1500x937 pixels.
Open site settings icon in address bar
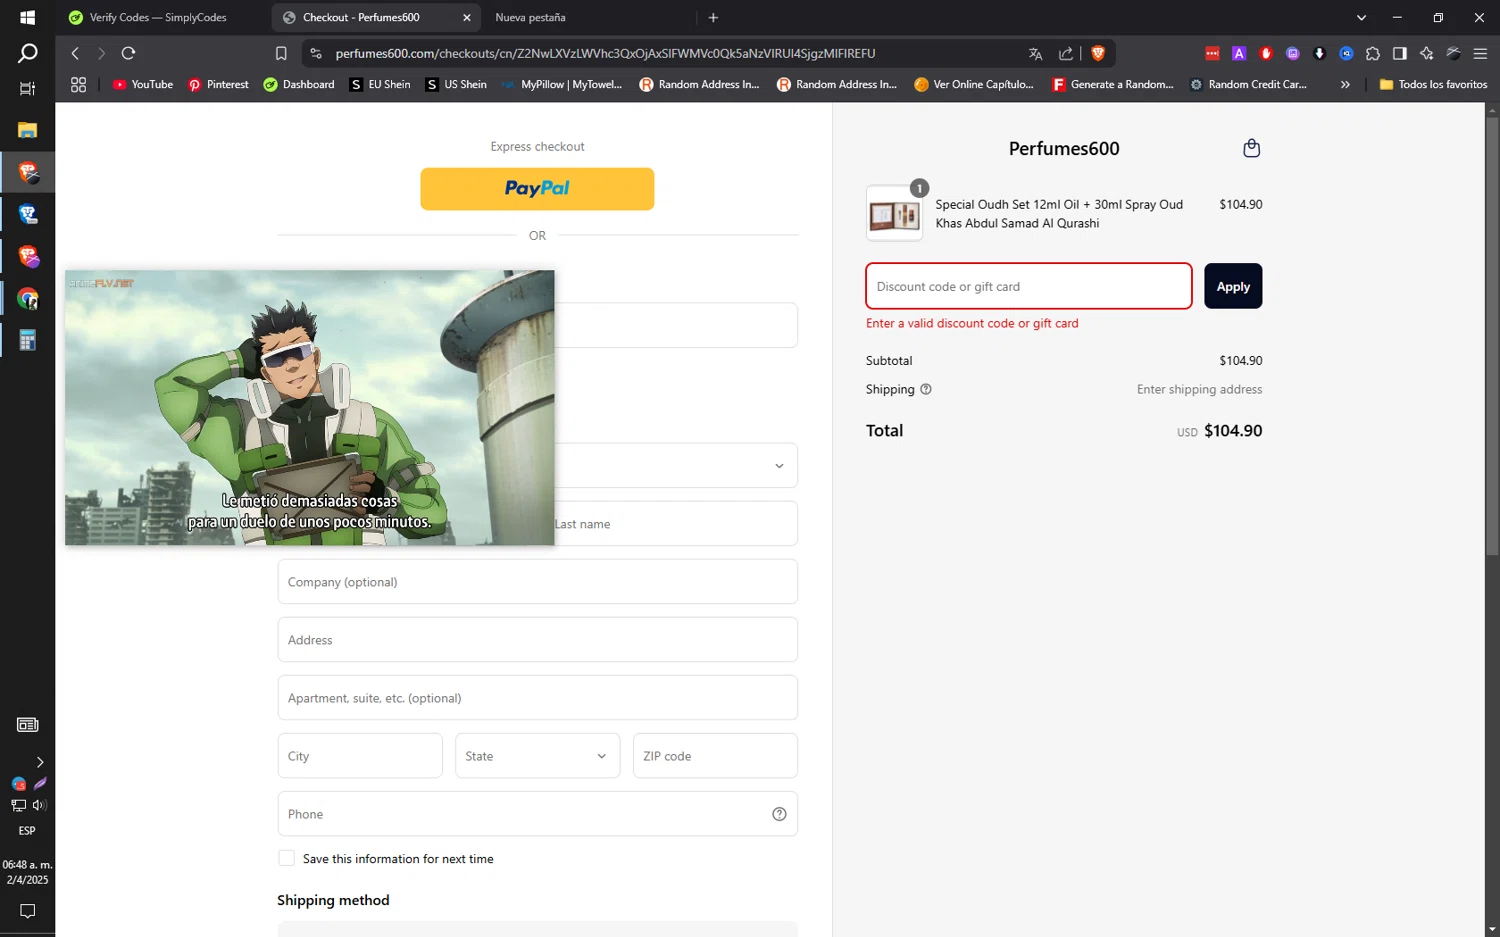click(x=316, y=53)
